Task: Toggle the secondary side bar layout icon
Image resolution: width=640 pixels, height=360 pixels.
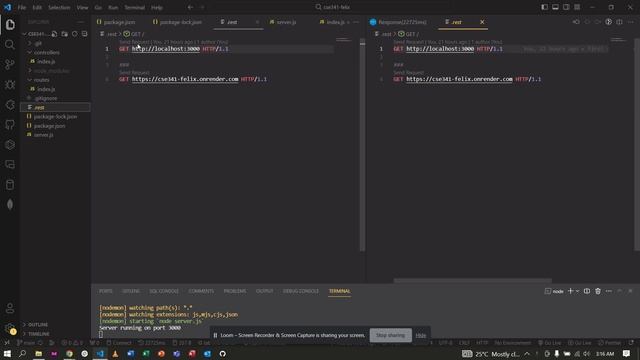Action: (566, 7)
